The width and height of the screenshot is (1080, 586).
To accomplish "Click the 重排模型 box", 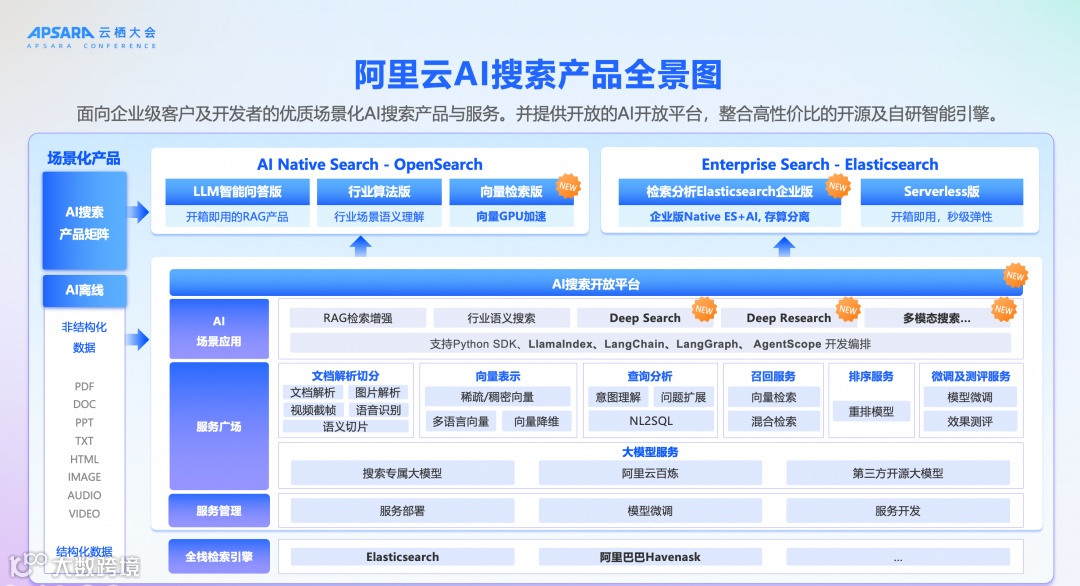I will click(x=871, y=412).
